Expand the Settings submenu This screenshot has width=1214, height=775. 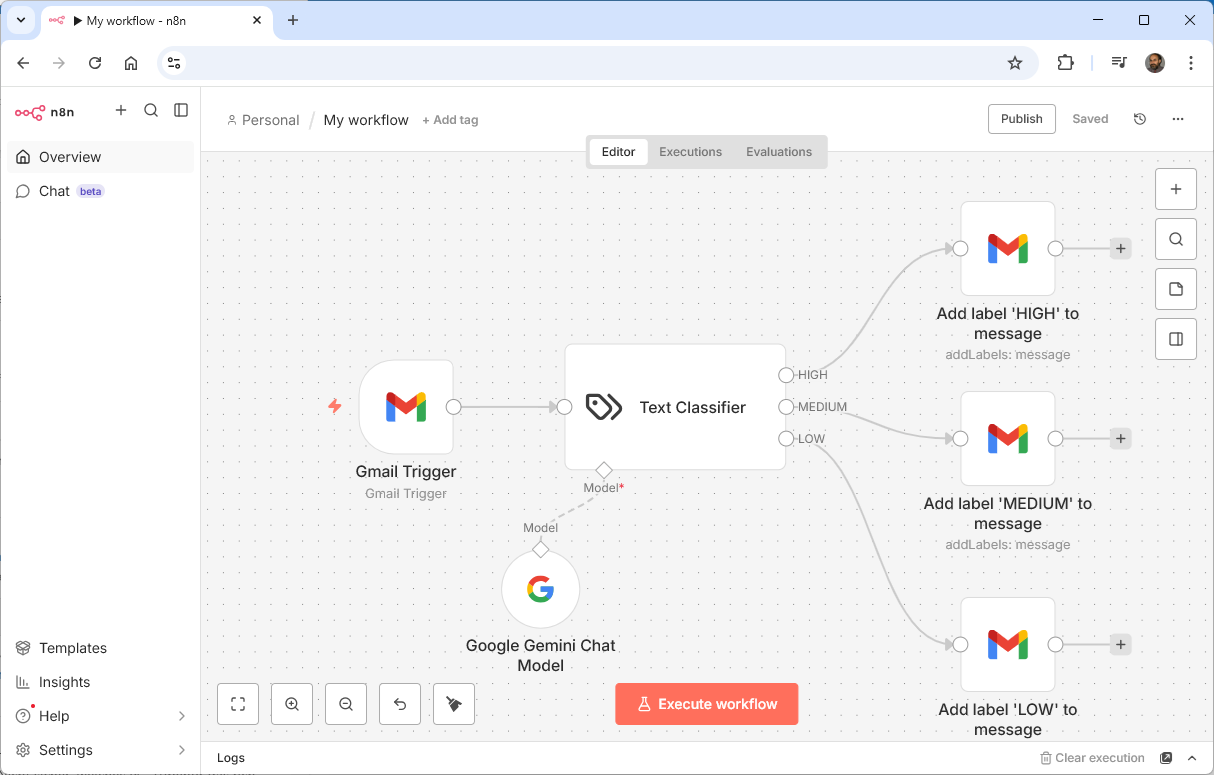(181, 750)
